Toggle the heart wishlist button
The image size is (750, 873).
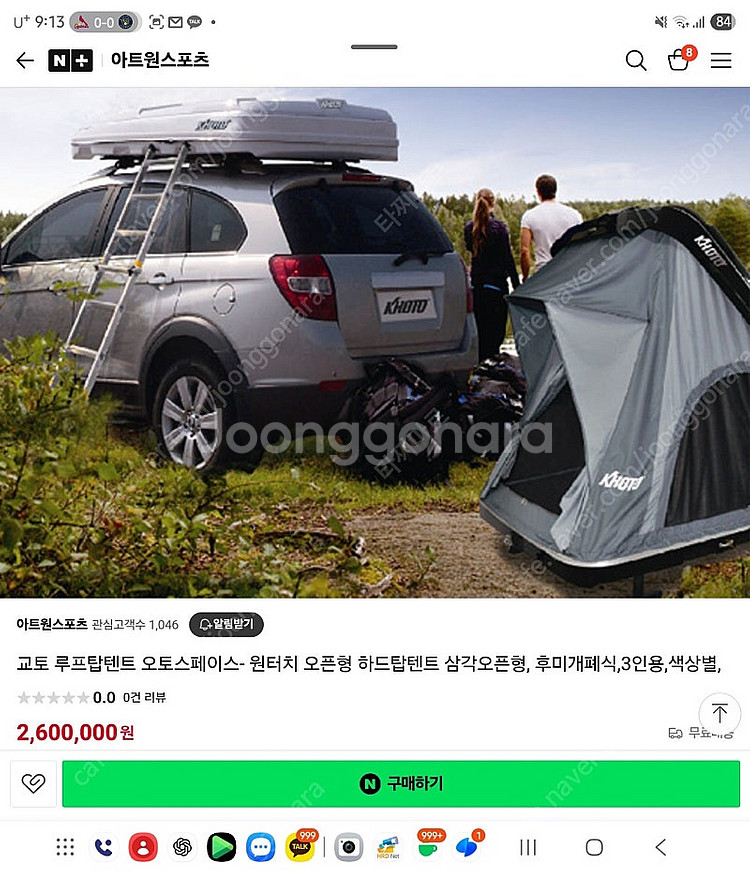(33, 783)
